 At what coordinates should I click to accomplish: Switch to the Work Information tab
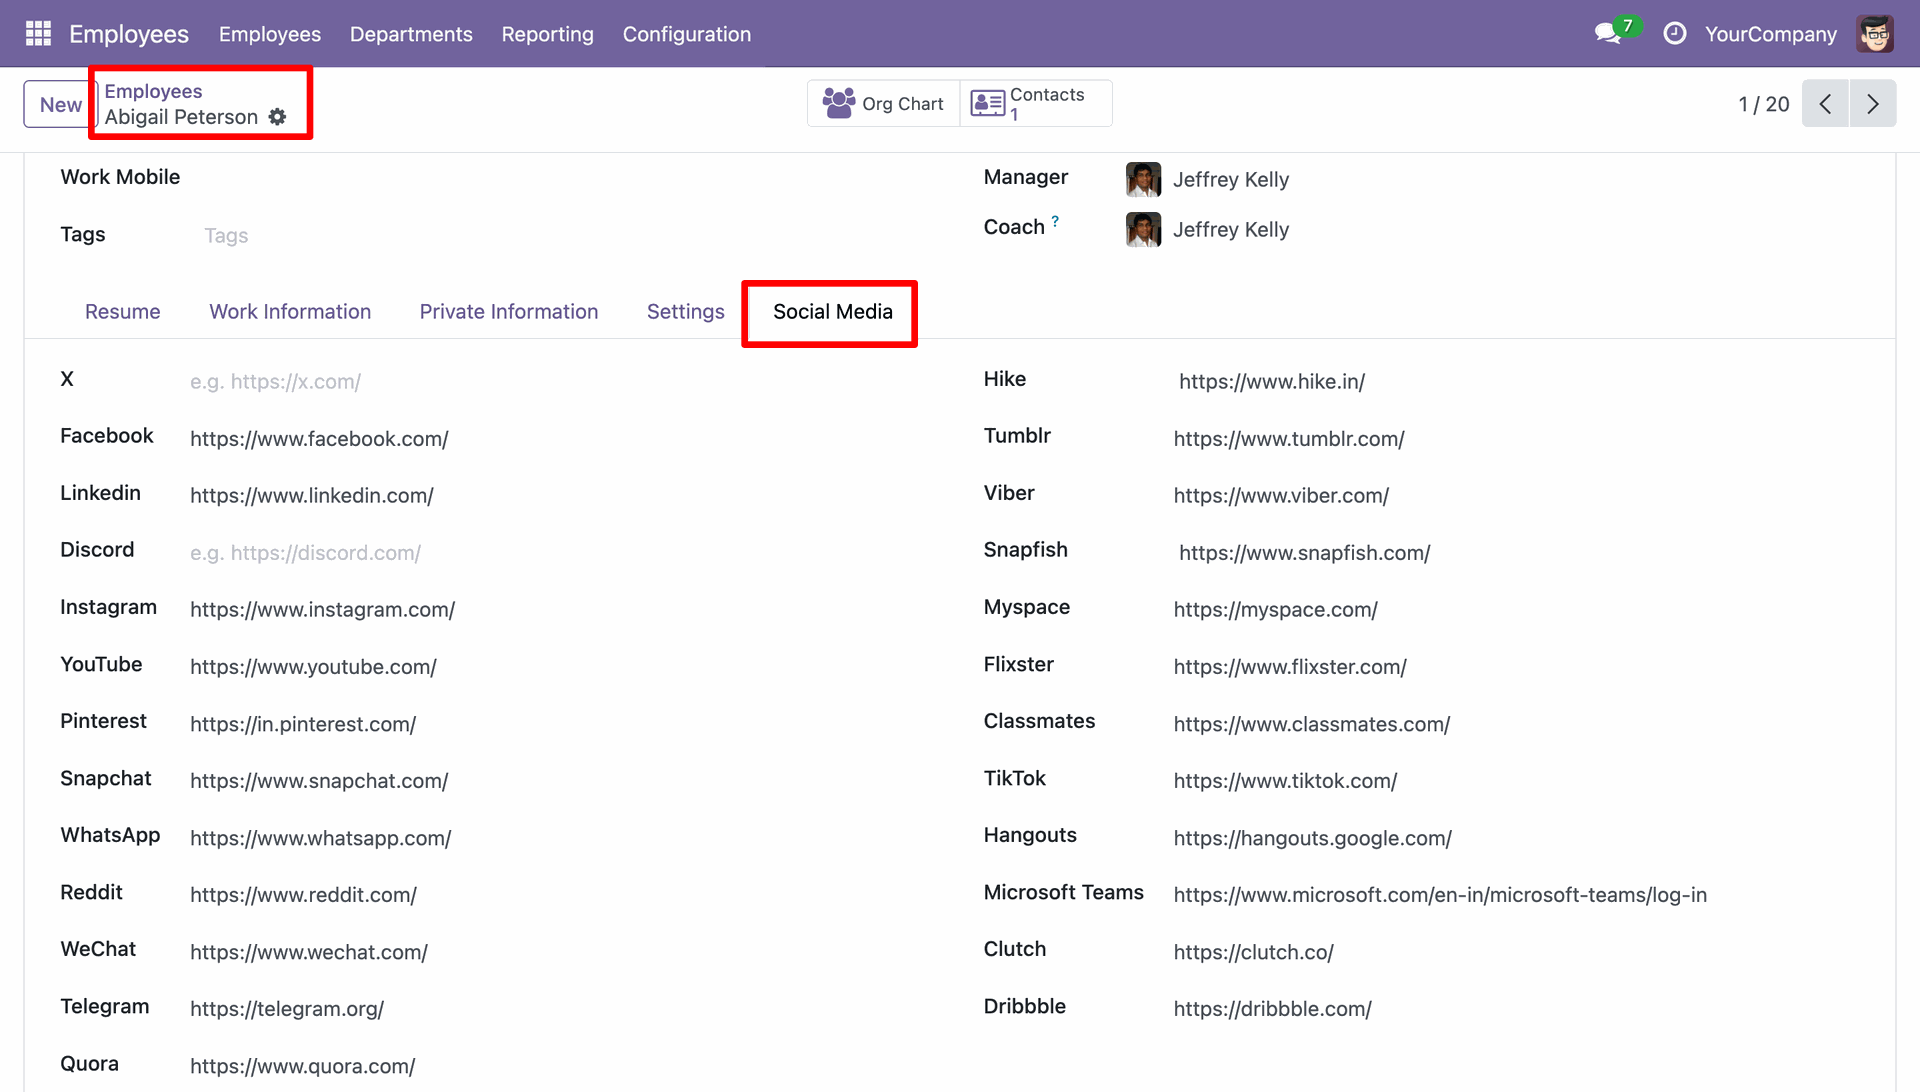coord(290,312)
